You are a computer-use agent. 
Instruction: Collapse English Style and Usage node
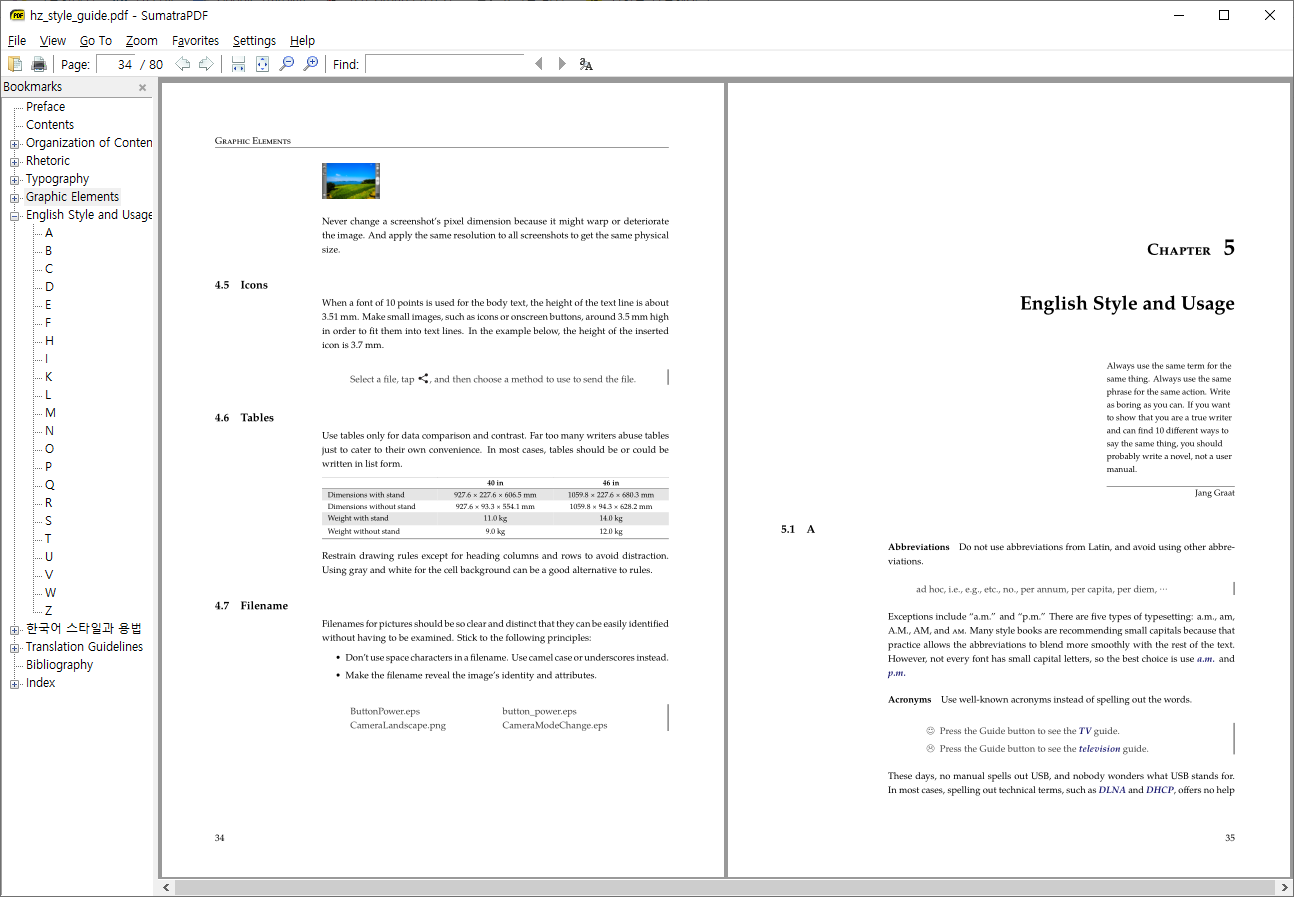(x=15, y=215)
